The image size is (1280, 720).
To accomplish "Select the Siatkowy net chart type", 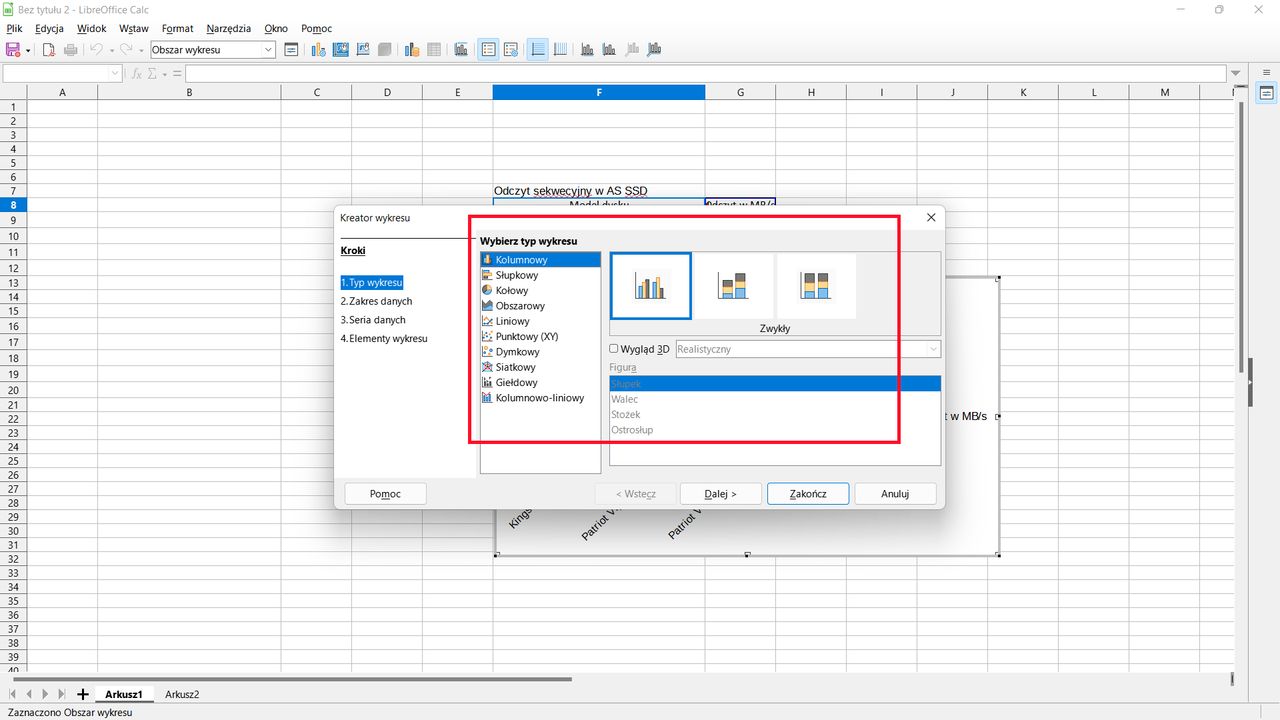I will point(517,367).
